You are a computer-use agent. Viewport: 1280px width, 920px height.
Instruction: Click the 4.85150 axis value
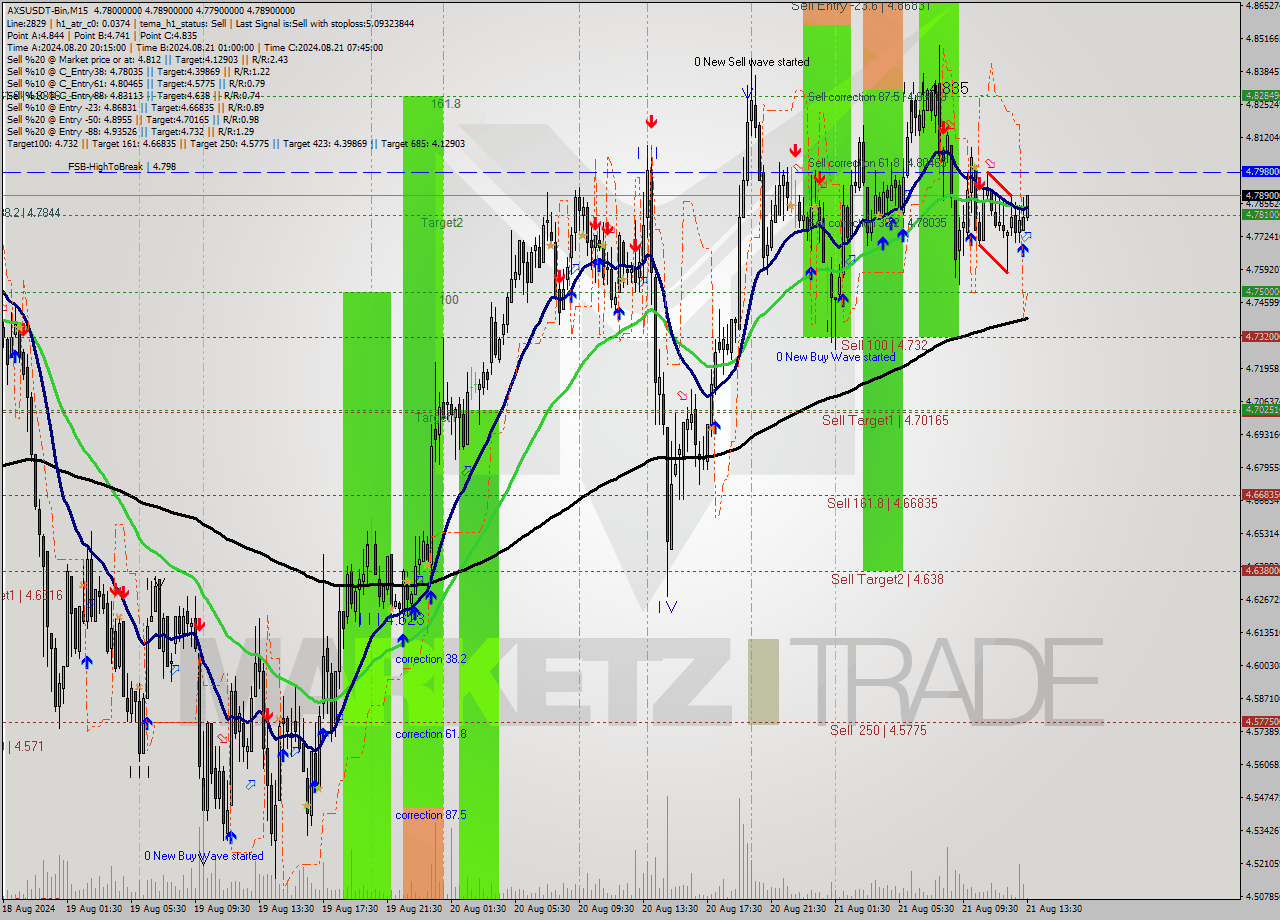click(1261, 39)
